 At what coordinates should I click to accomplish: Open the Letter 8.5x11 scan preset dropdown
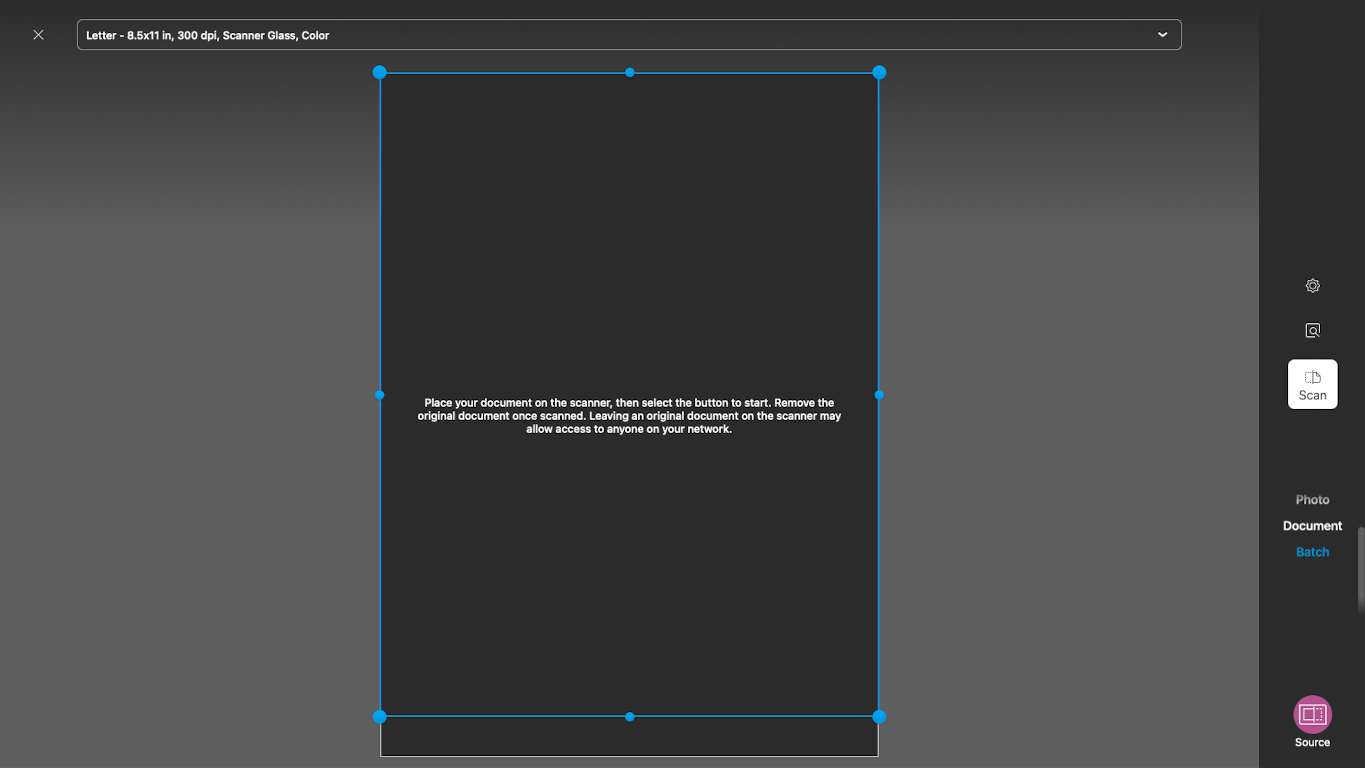629,35
